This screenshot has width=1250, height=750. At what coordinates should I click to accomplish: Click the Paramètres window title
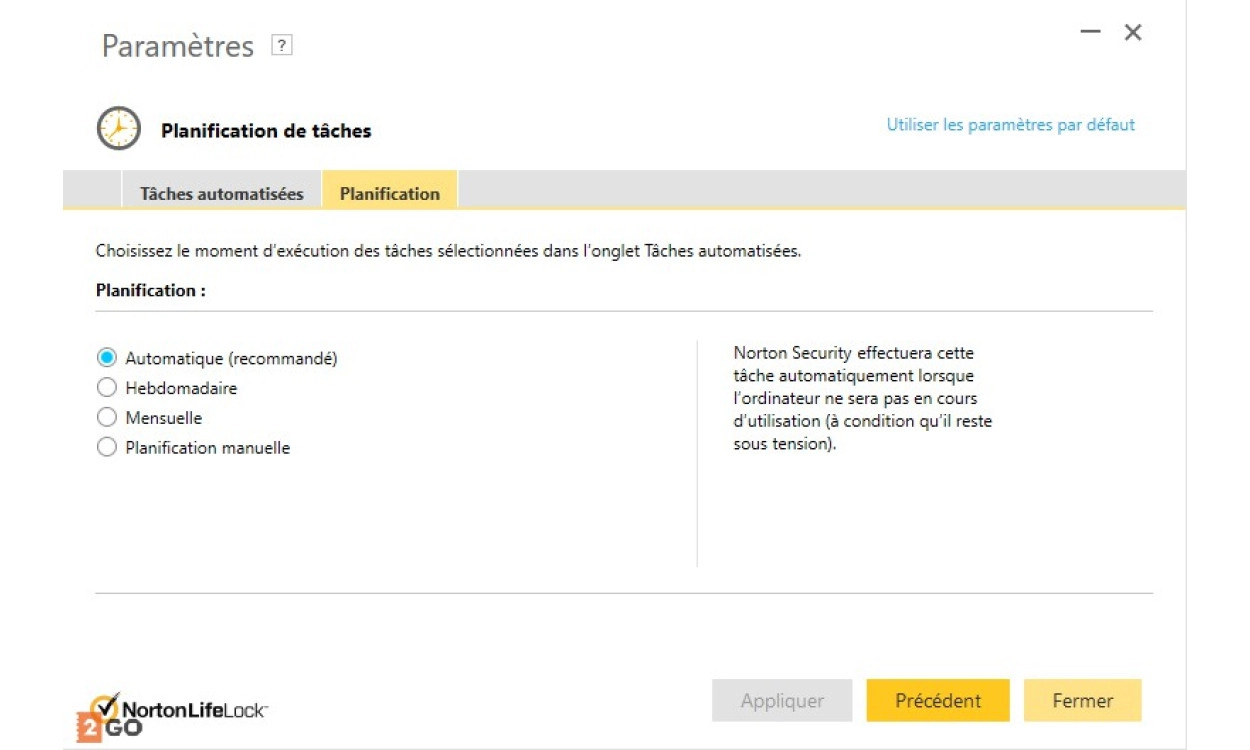pyautogui.click(x=178, y=46)
